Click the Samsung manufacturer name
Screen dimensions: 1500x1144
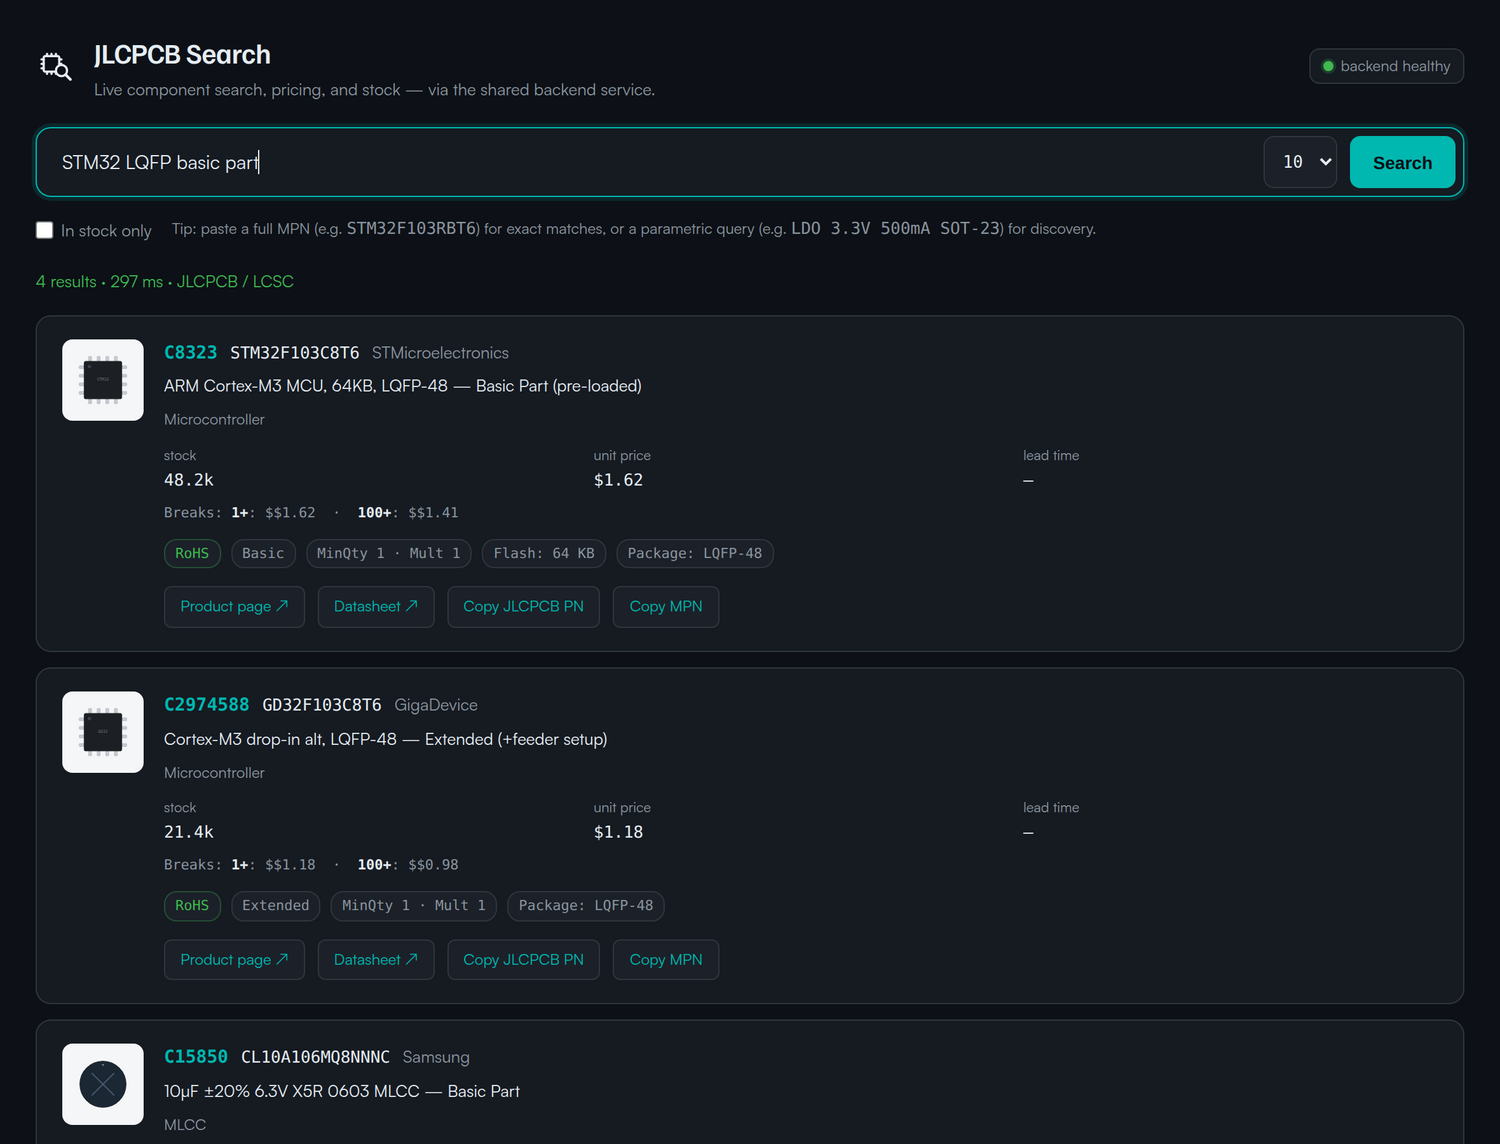[436, 1057]
